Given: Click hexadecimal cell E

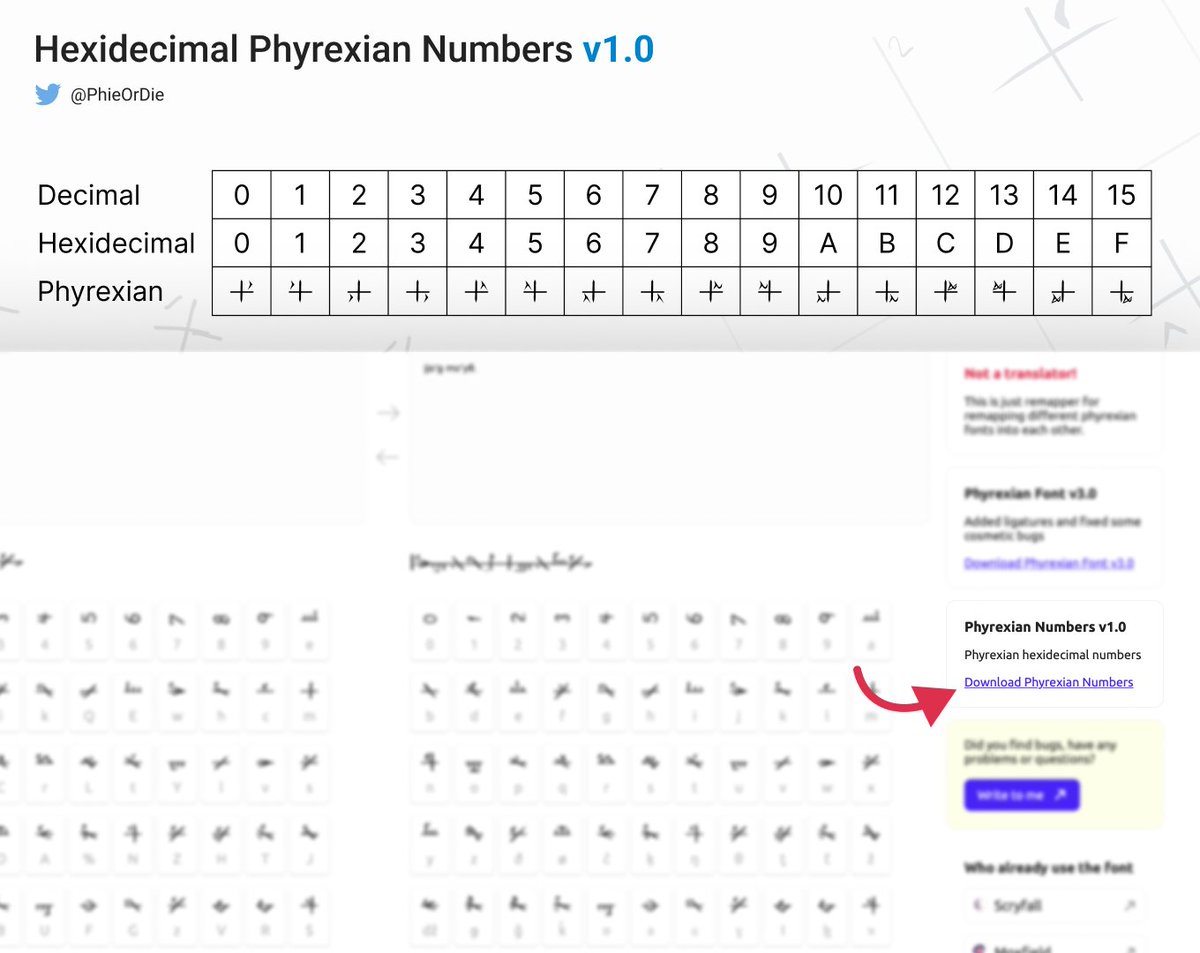Looking at the screenshot, I should pyautogui.click(x=1063, y=243).
